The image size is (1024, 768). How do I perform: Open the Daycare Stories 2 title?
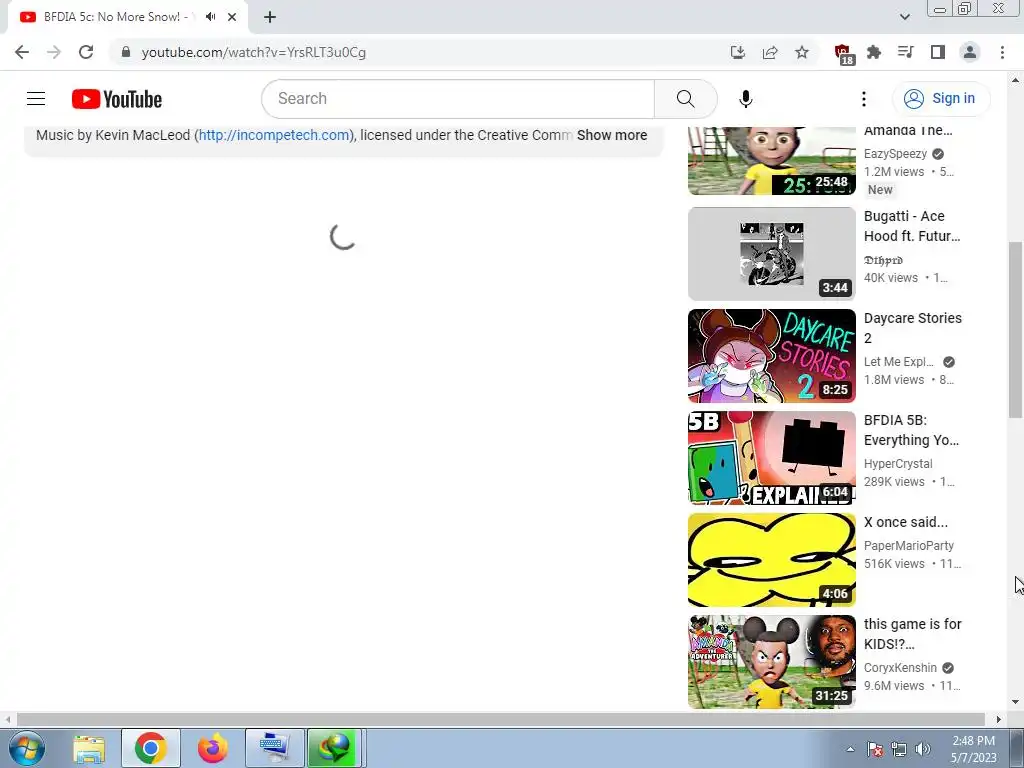click(x=912, y=328)
